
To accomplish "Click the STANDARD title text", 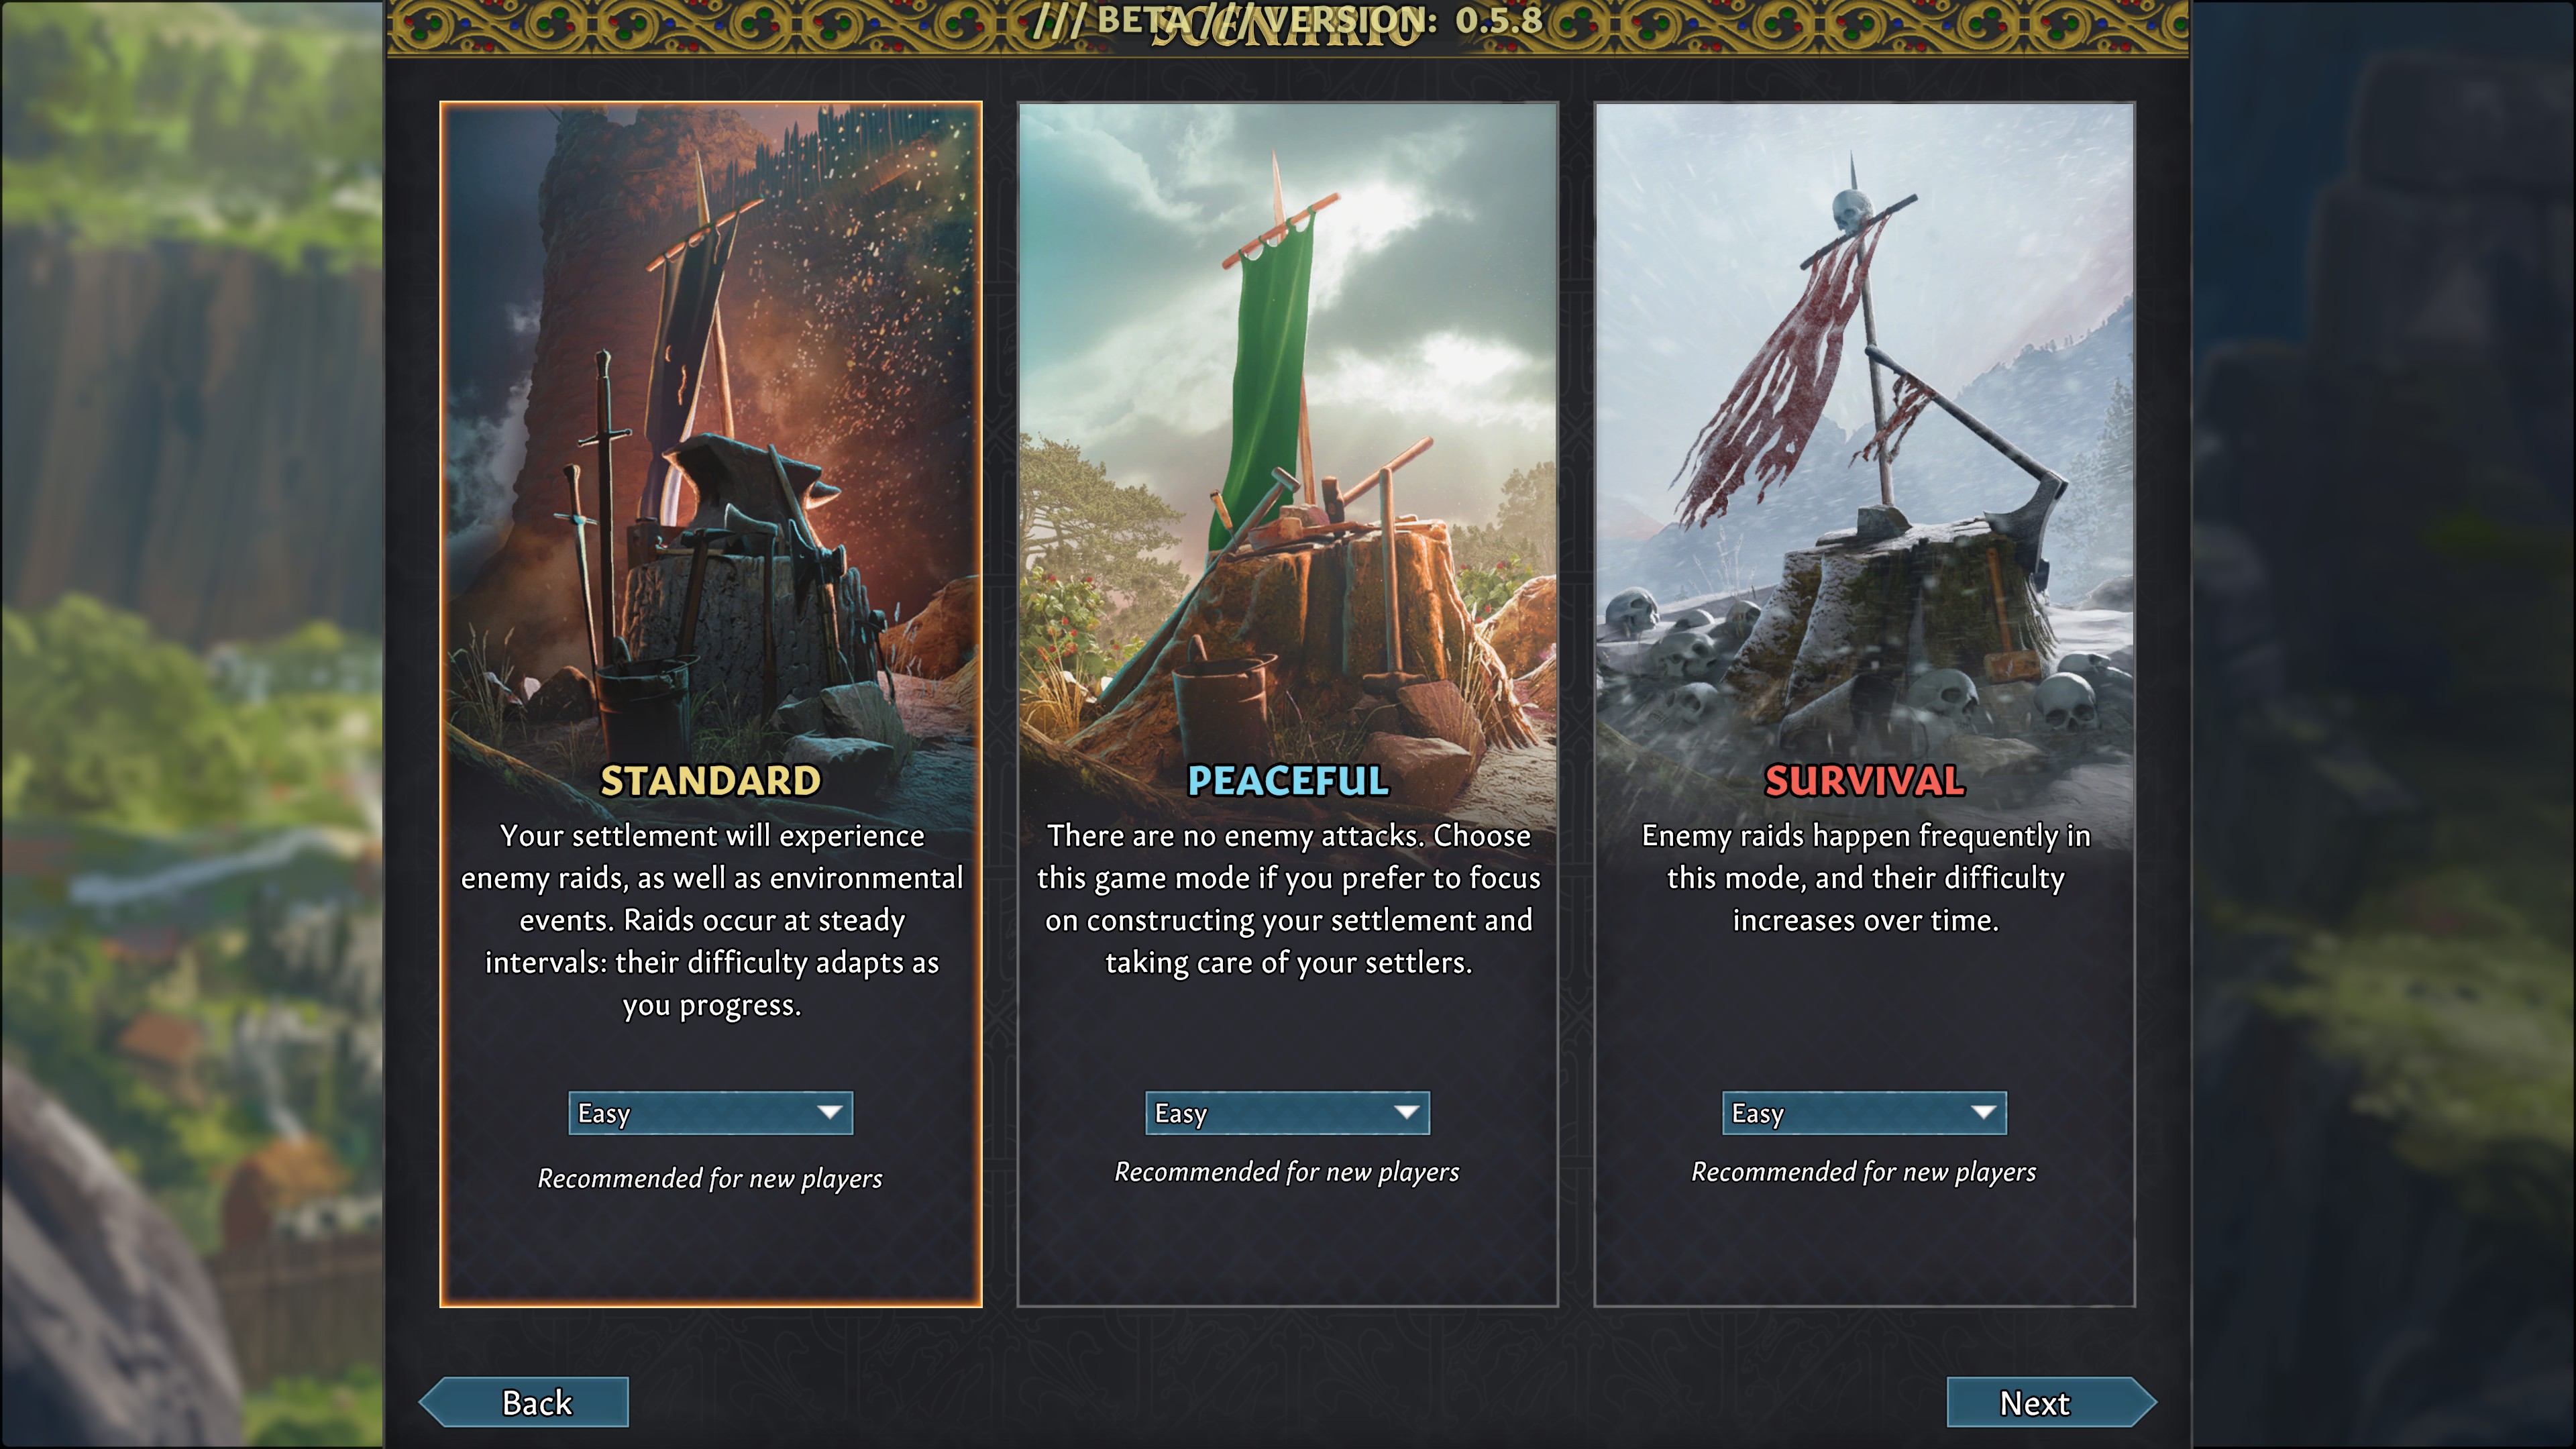I will [710, 780].
